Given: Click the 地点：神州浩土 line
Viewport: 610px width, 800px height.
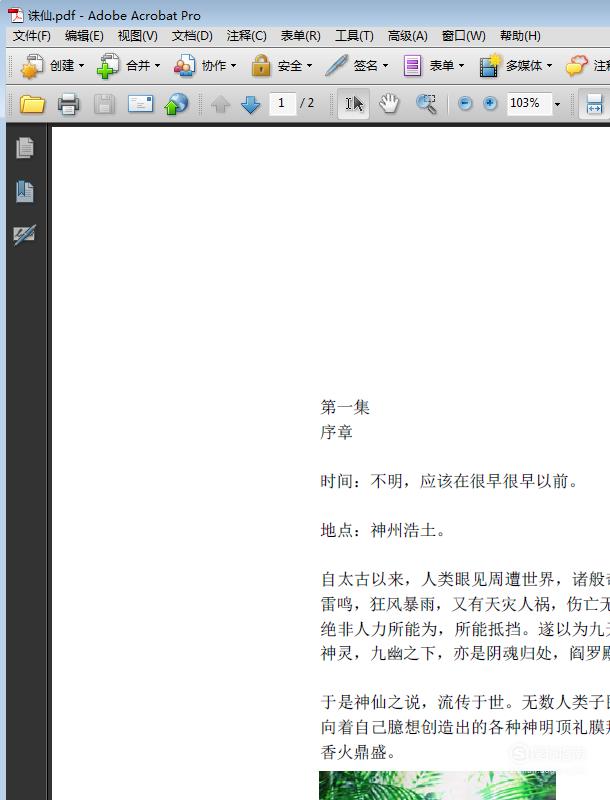Looking at the screenshot, I should click(383, 531).
